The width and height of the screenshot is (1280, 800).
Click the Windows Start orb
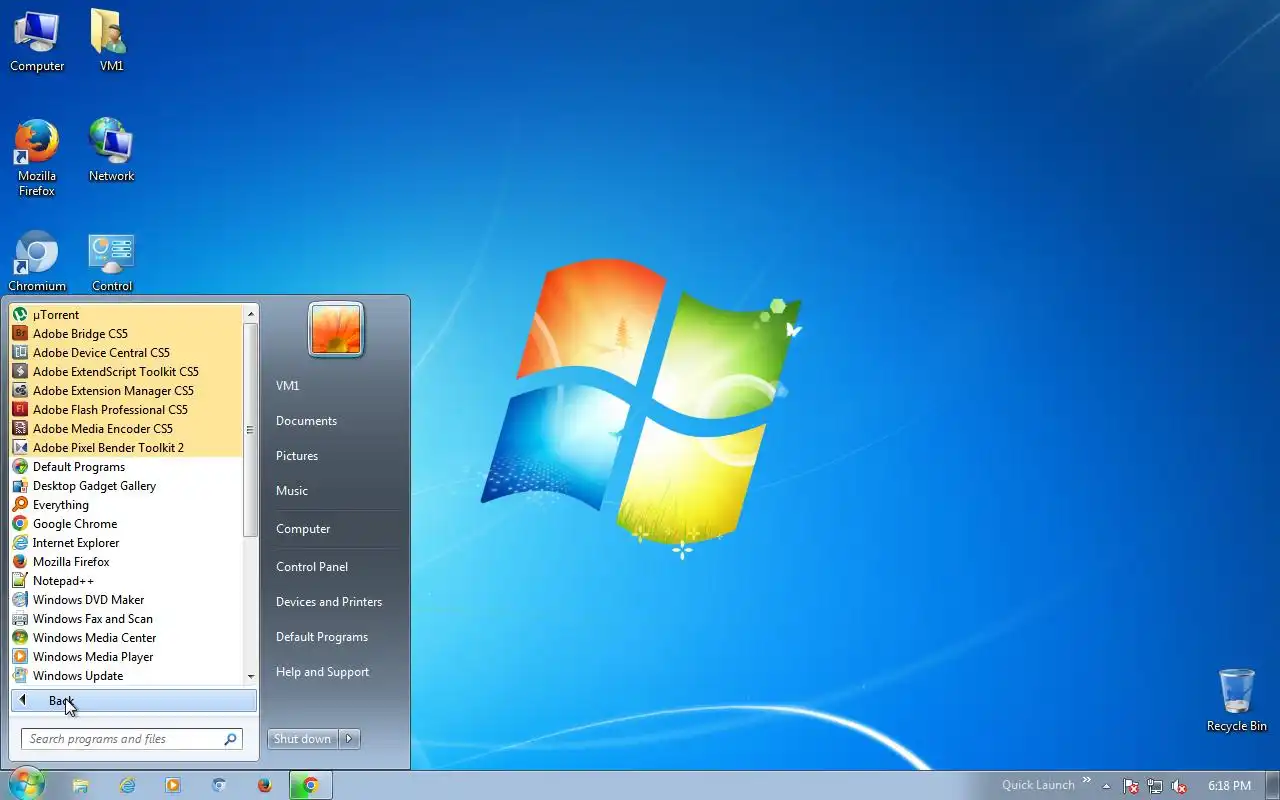pyautogui.click(x=27, y=784)
